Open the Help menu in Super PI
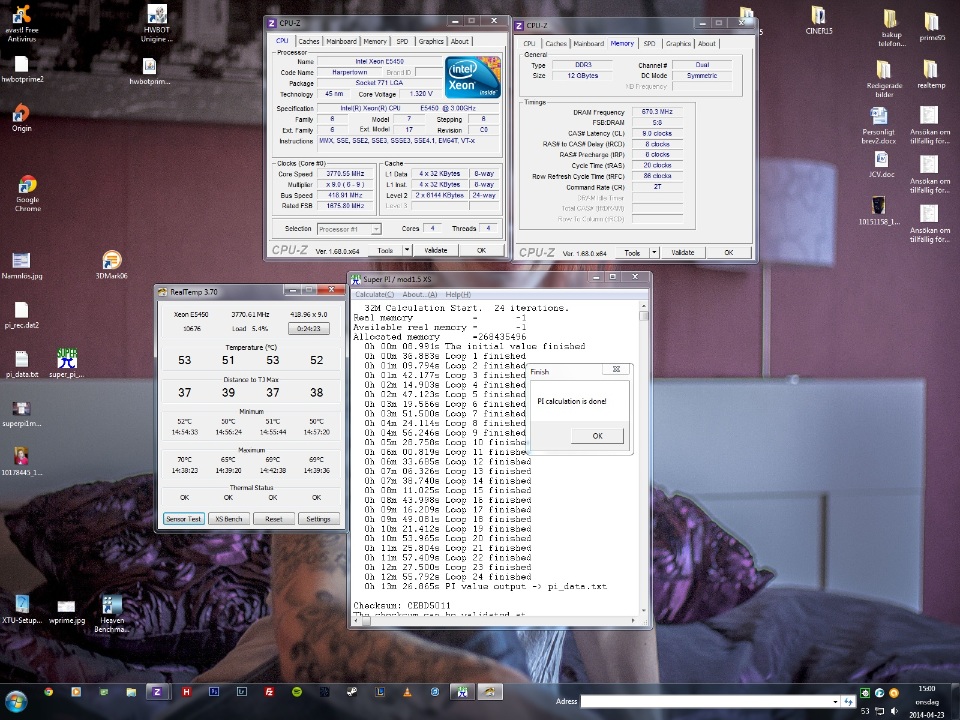 coord(458,294)
